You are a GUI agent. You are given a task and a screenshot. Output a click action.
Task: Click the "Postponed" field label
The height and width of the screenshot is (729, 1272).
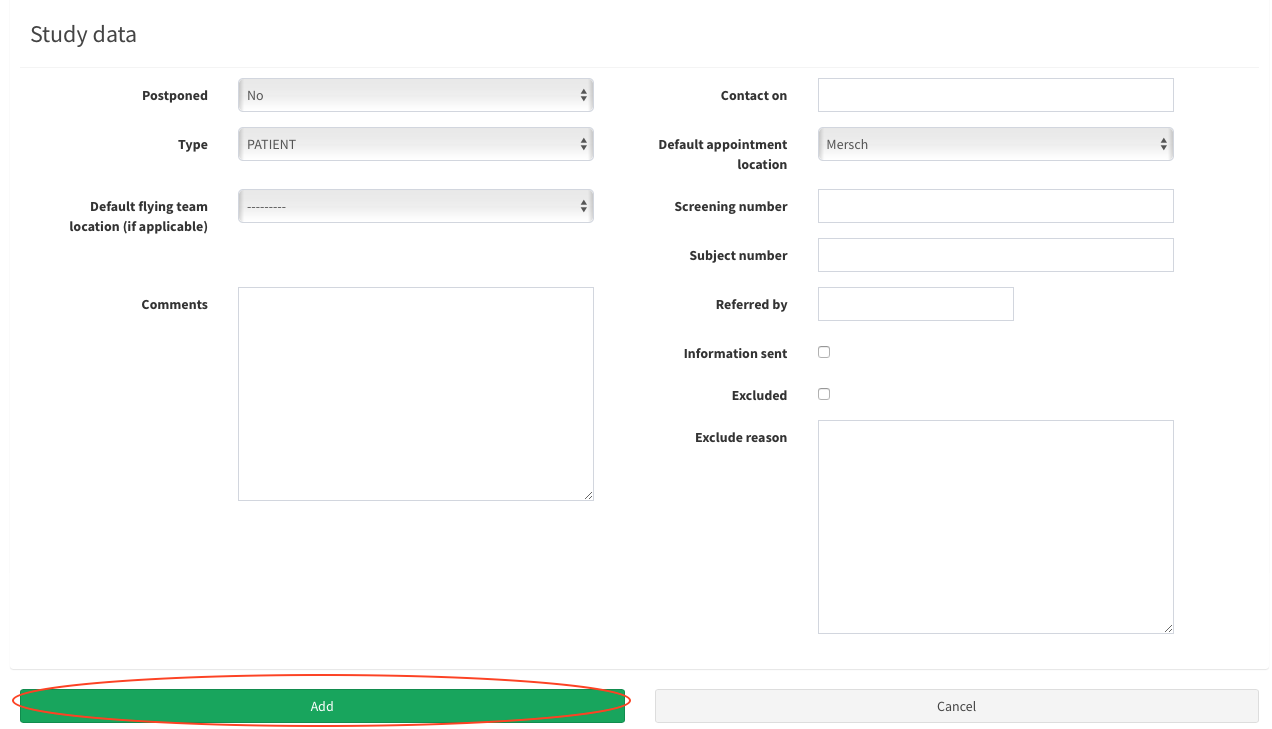[x=175, y=96]
